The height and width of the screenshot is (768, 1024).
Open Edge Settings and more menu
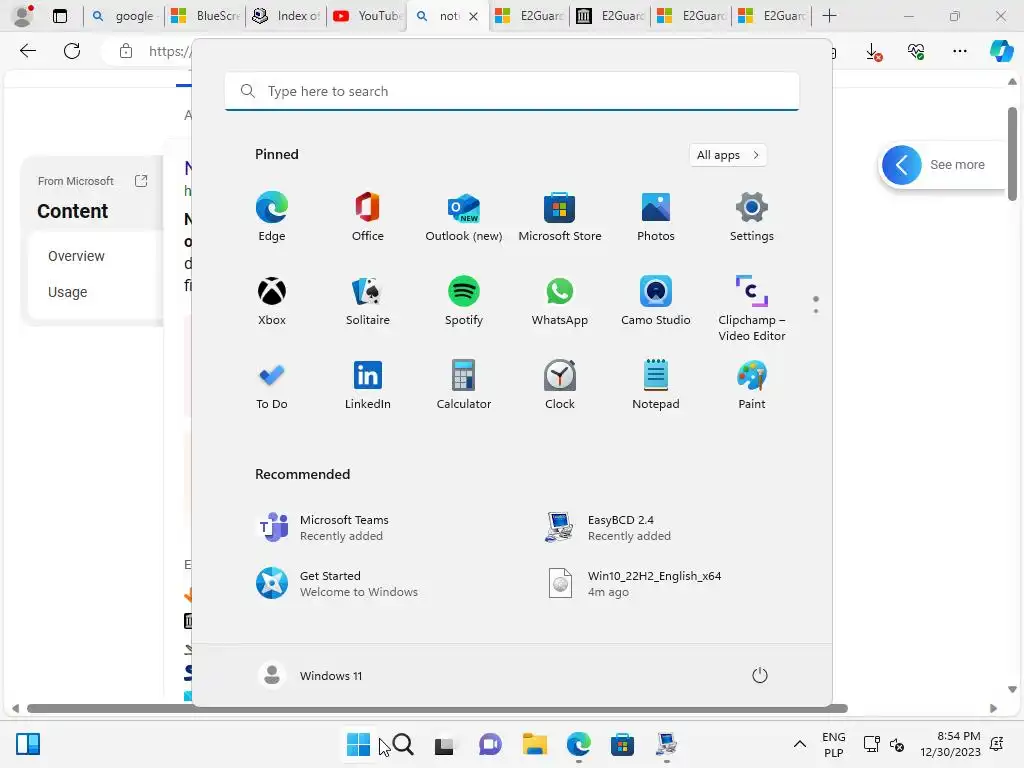pos(959,51)
